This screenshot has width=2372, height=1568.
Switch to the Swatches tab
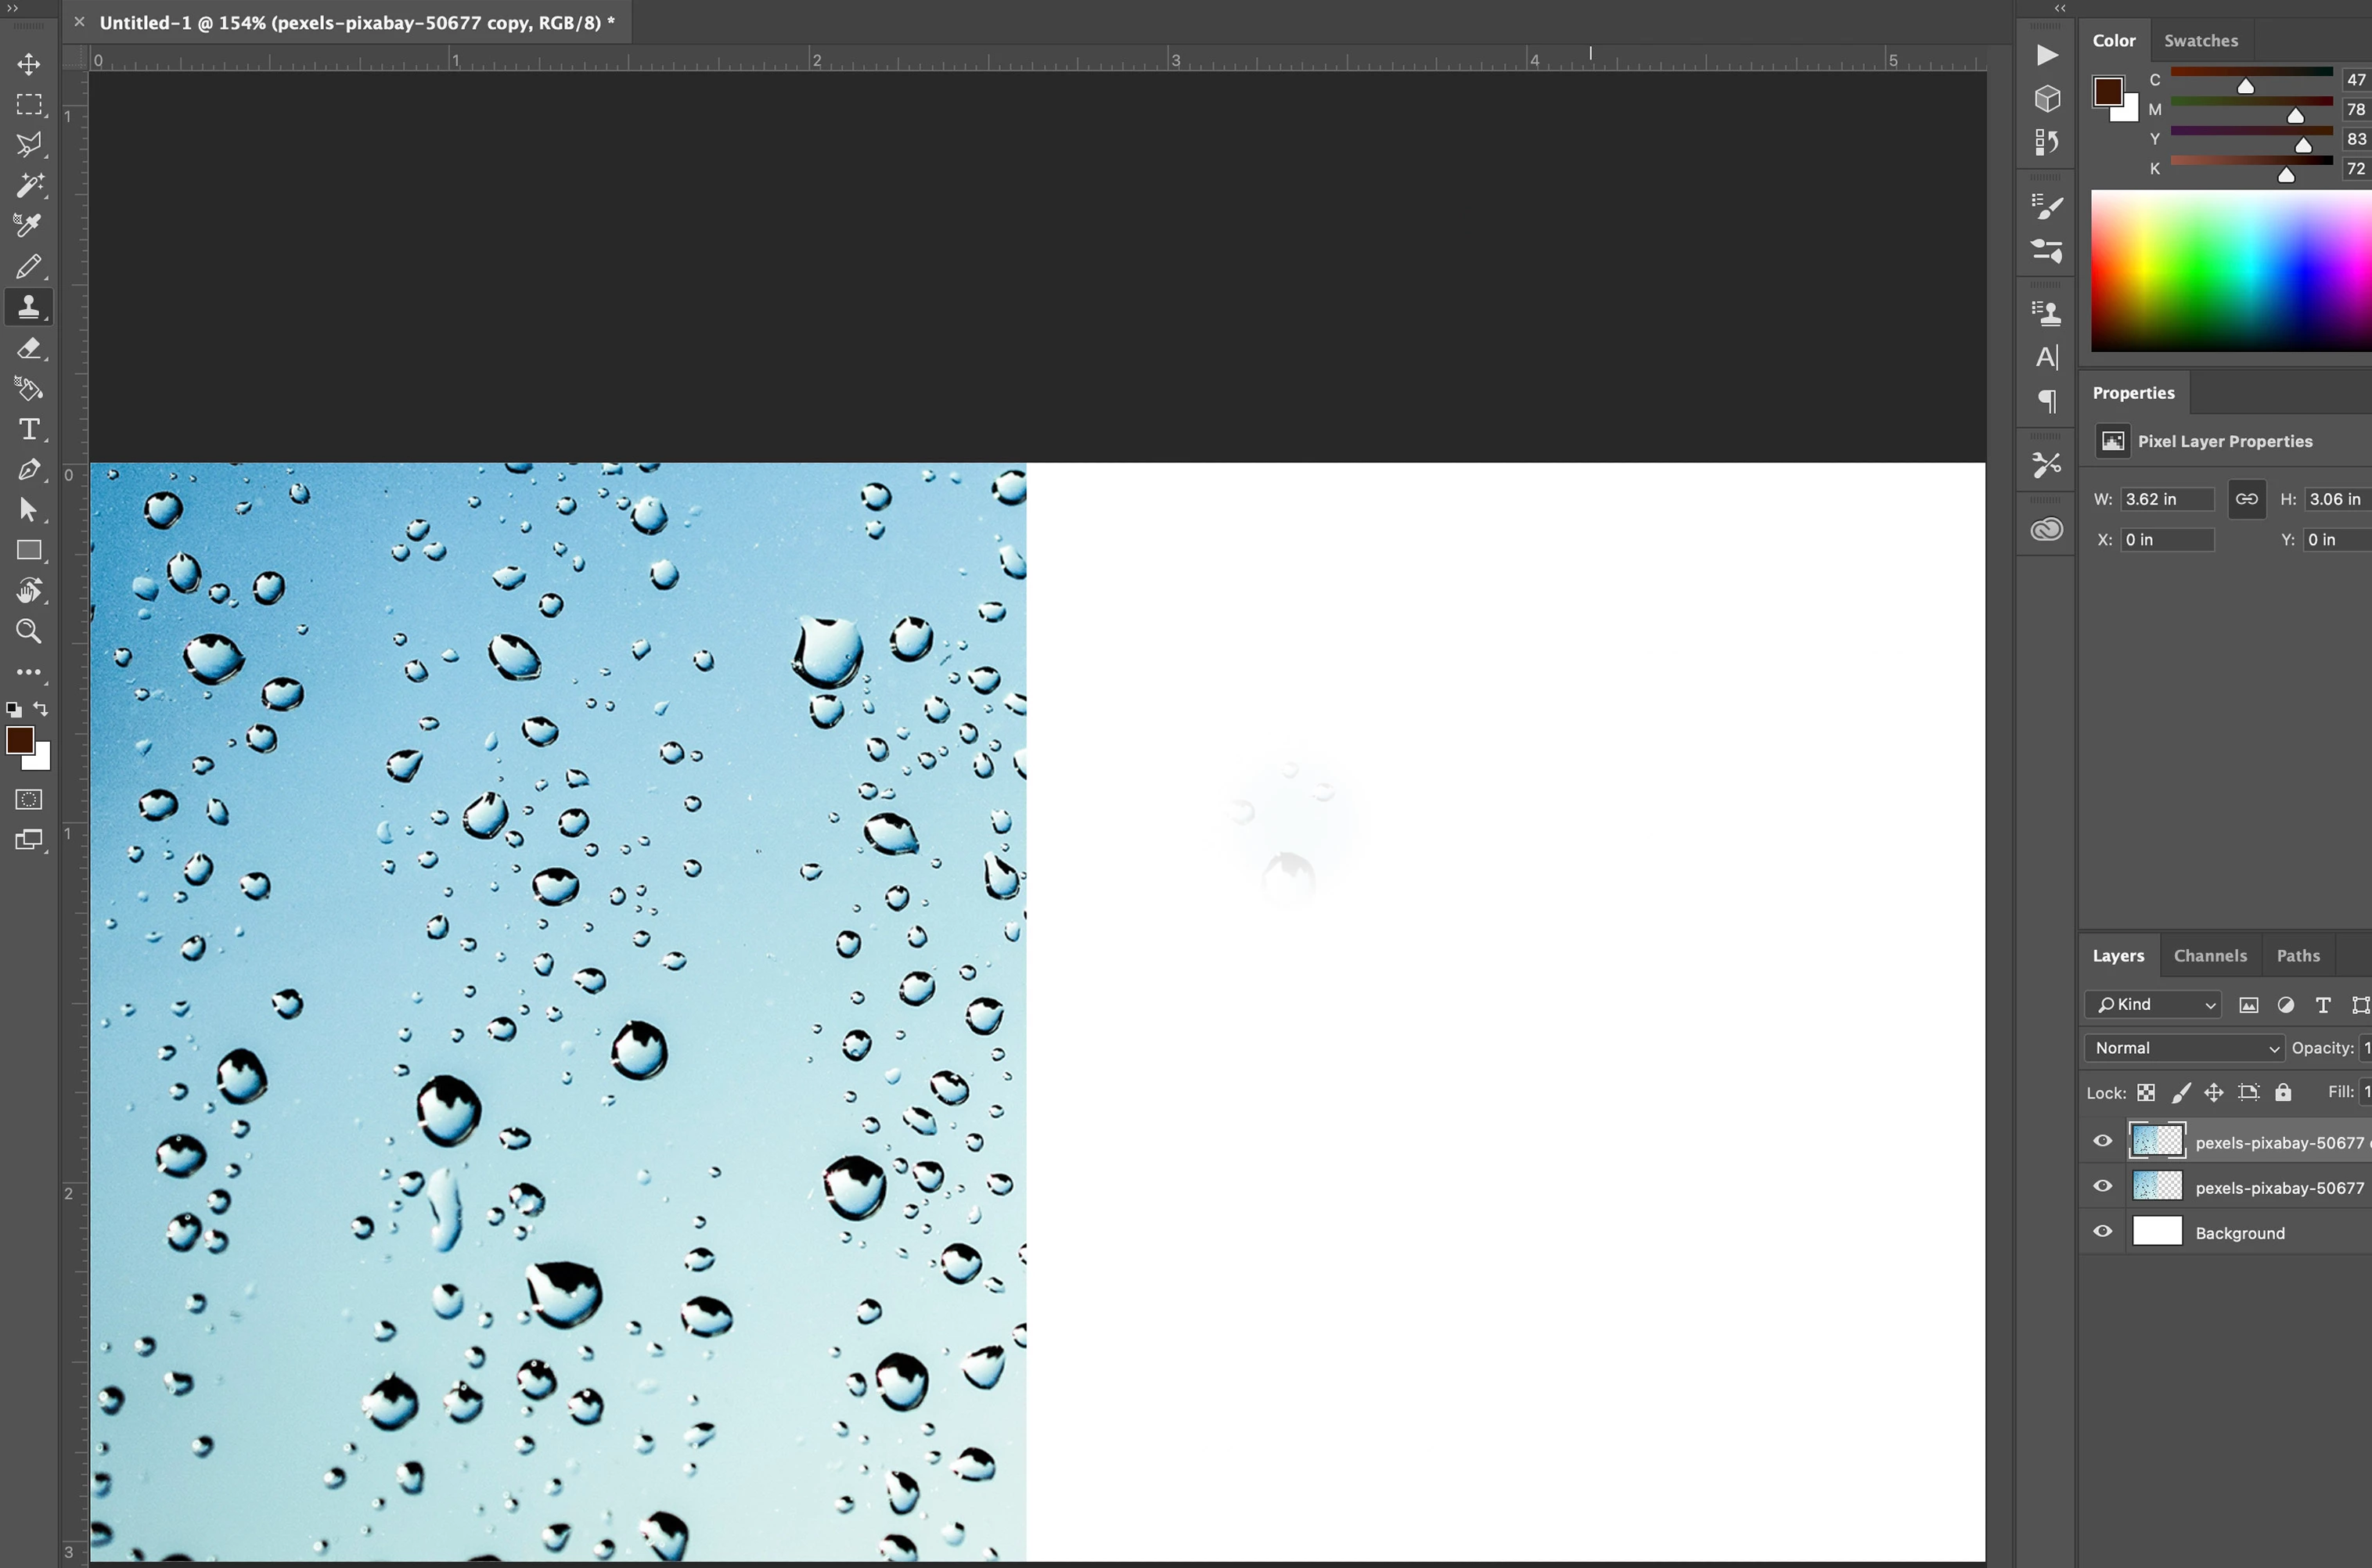2200,41
